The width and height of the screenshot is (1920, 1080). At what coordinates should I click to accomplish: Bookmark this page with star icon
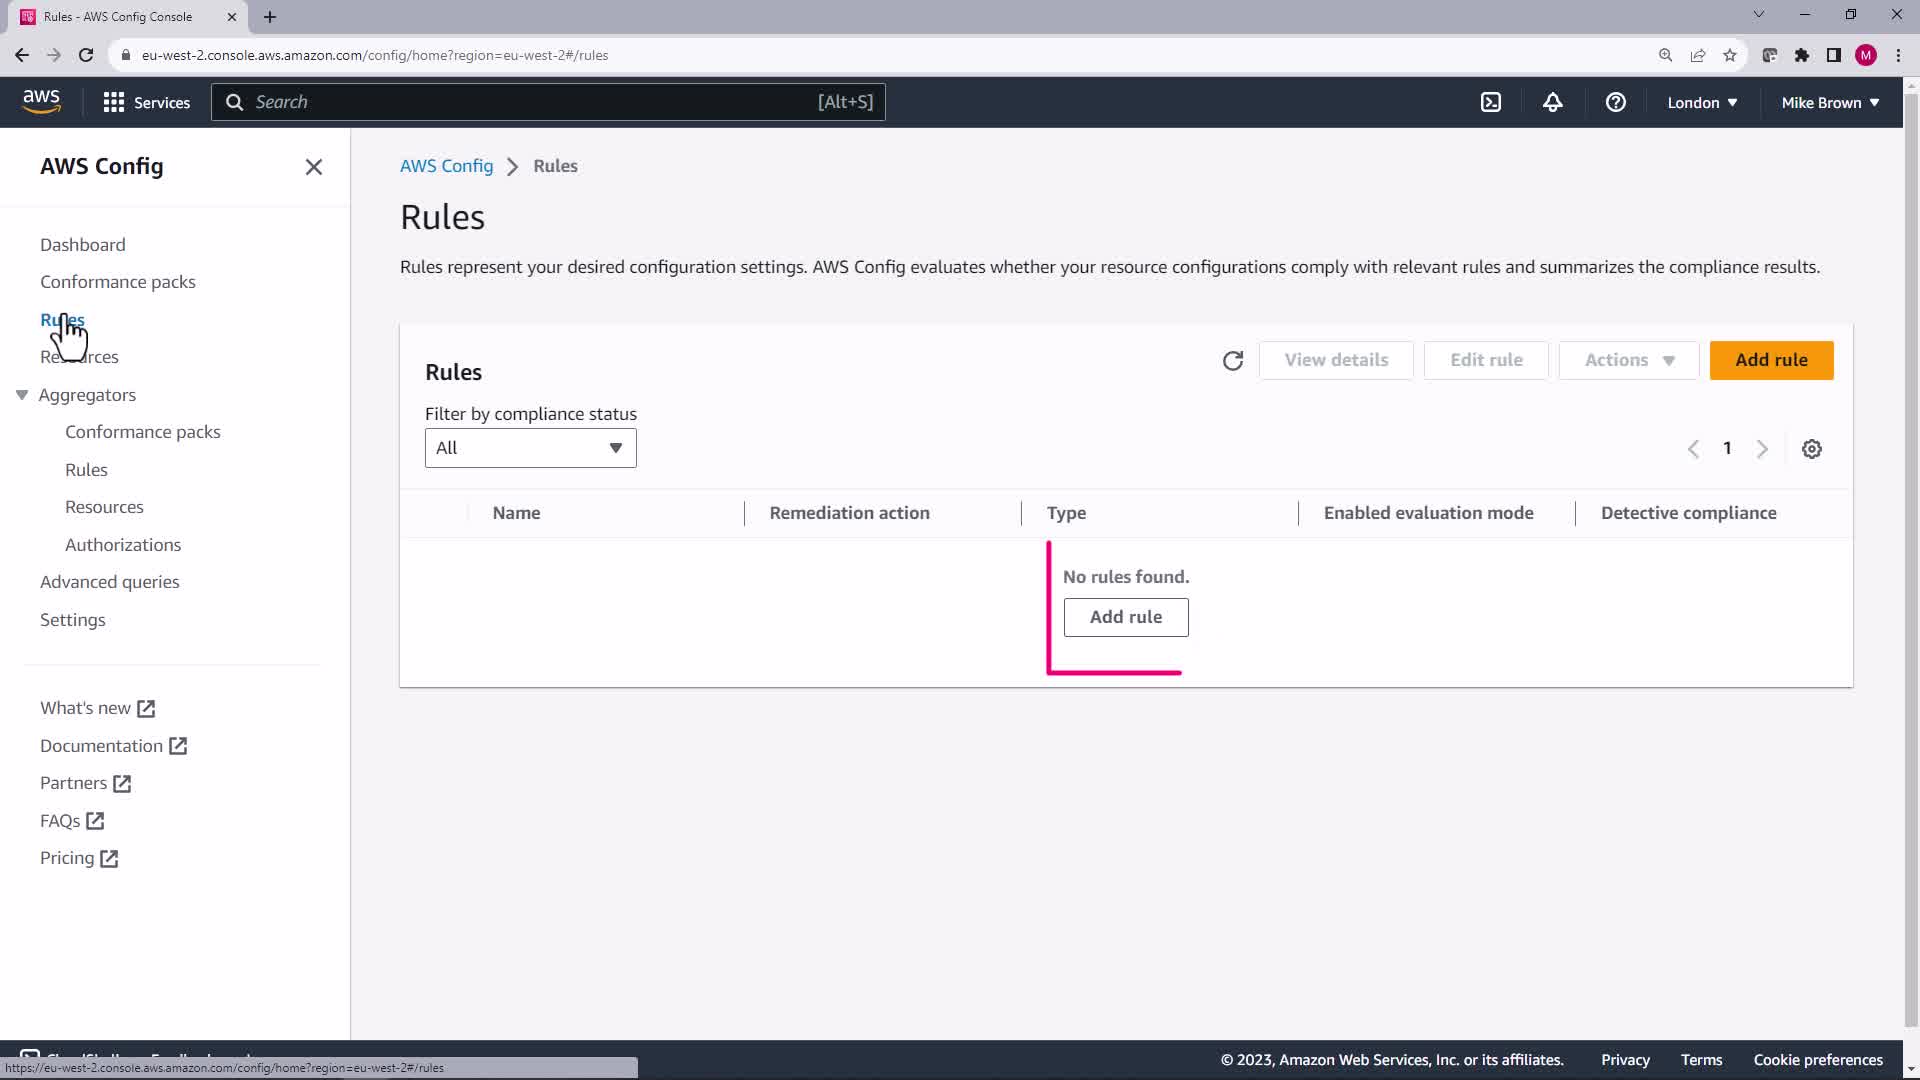(1730, 55)
